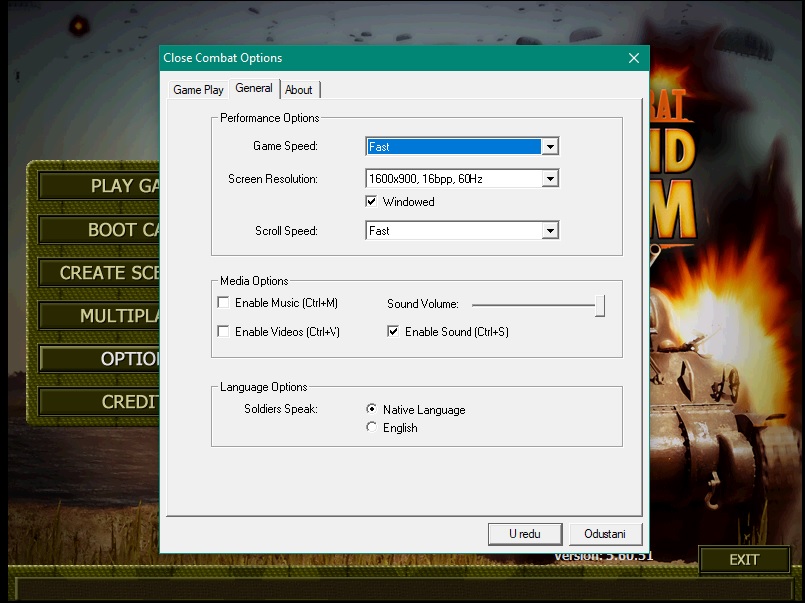This screenshot has width=805, height=603.
Task: Close the Close Combat Options dialog
Action: pos(634,58)
